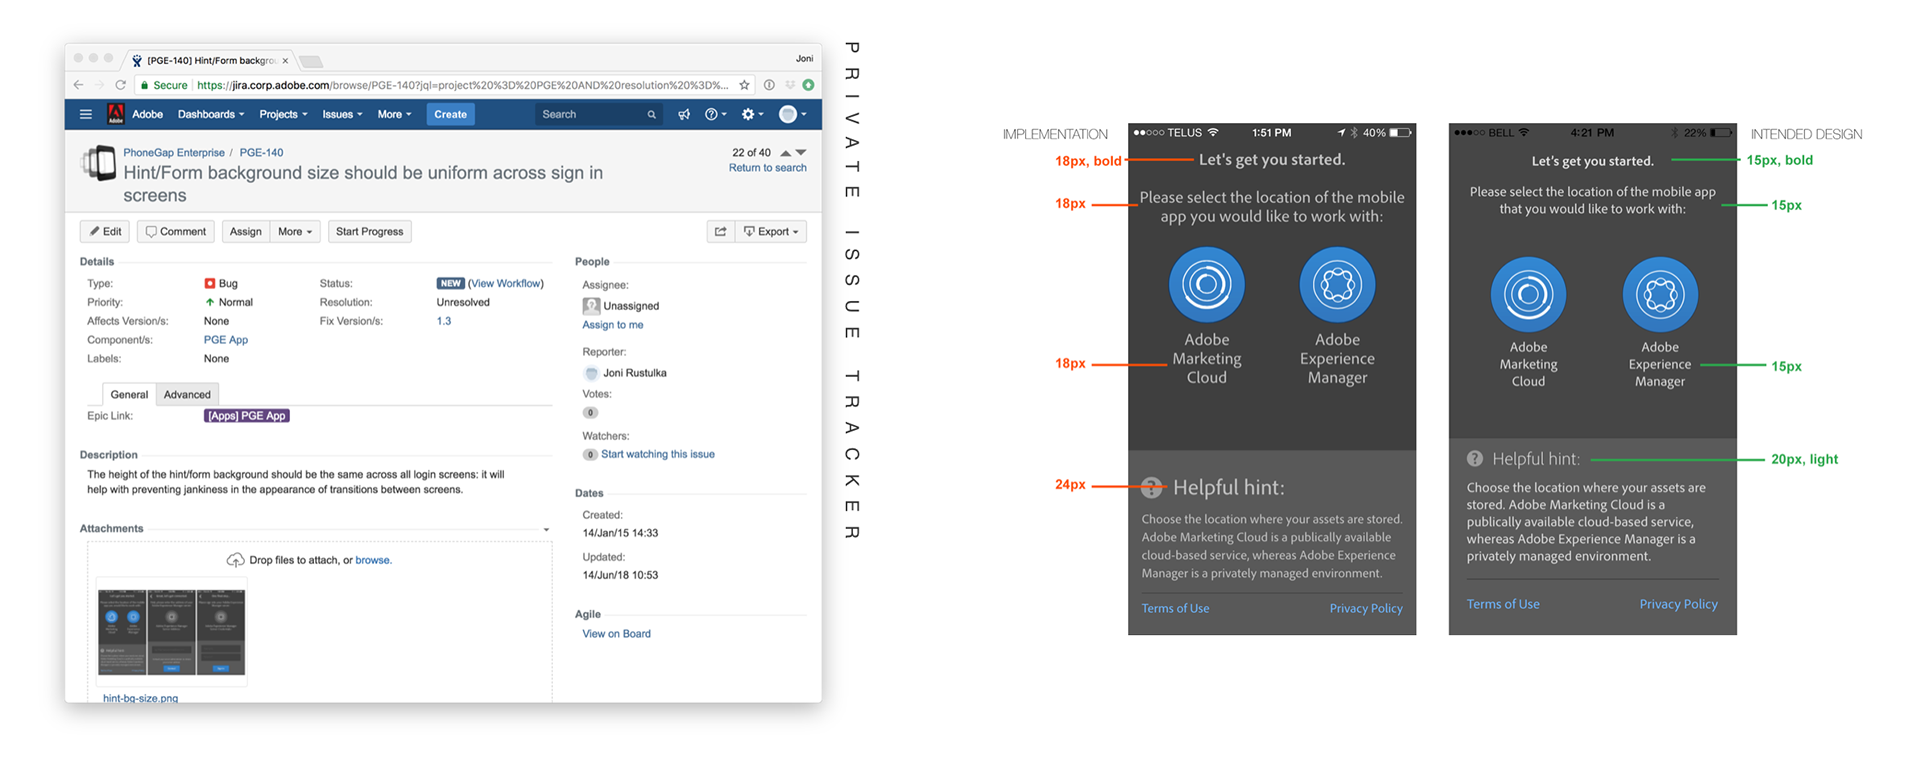Collapse the Attachments section options arrow
This screenshot has width=1920, height=768.
546,529
